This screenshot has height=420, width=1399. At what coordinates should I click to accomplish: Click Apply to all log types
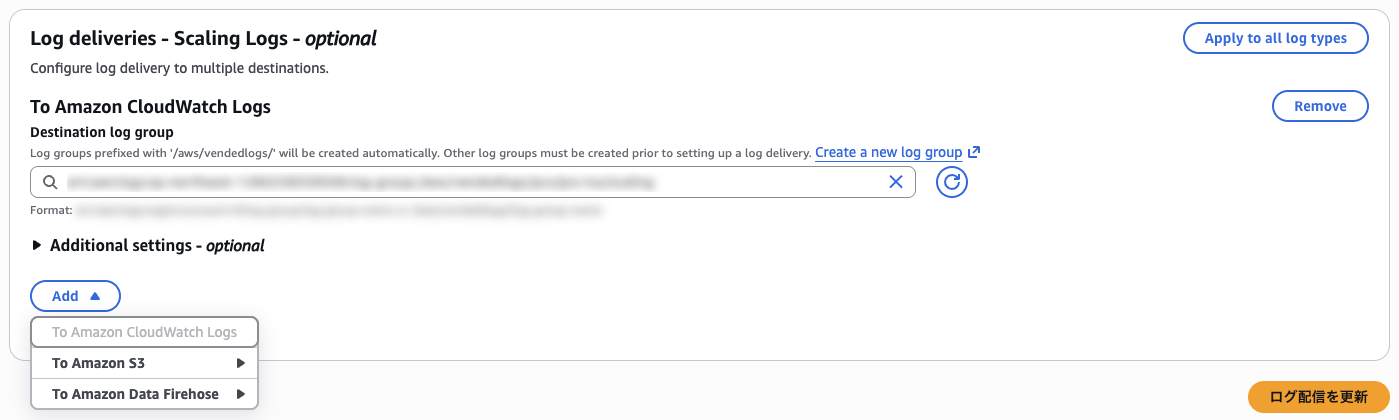1275,38
